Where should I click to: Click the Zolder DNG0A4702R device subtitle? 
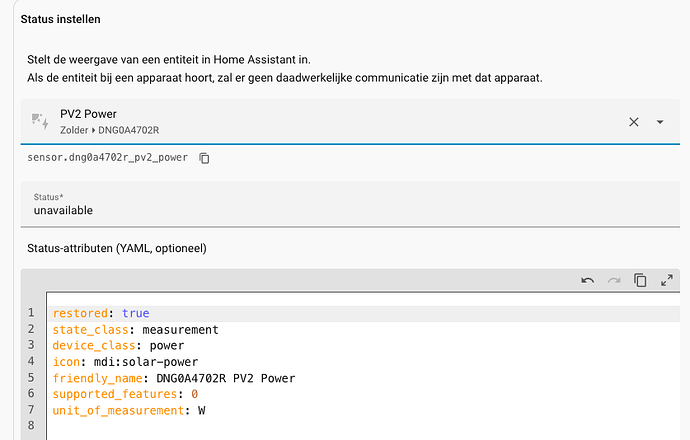tap(110, 130)
